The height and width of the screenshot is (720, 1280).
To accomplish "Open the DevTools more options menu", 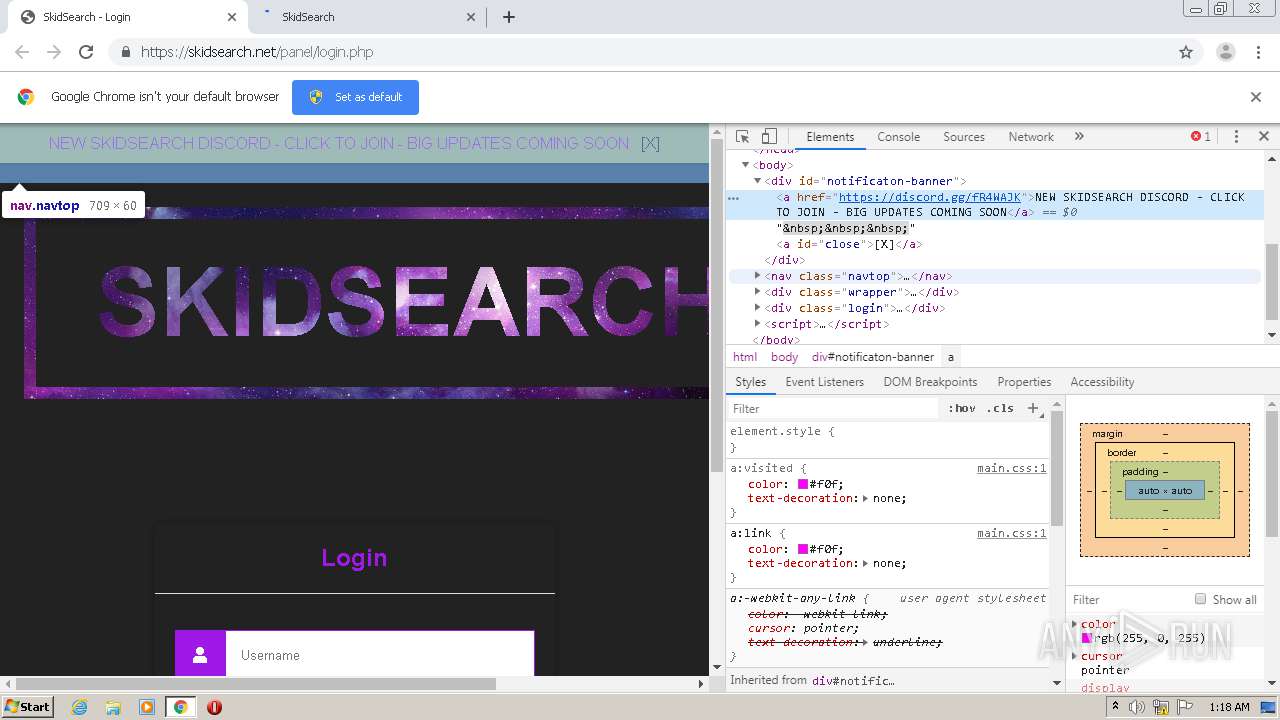I will [x=1236, y=137].
